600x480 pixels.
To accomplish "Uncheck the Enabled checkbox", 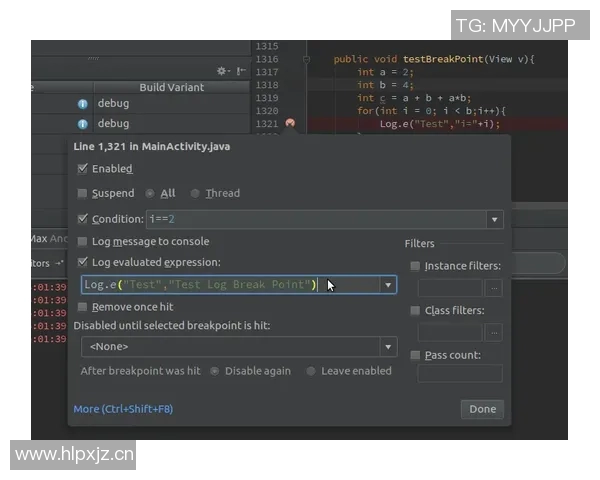I will click(82, 169).
